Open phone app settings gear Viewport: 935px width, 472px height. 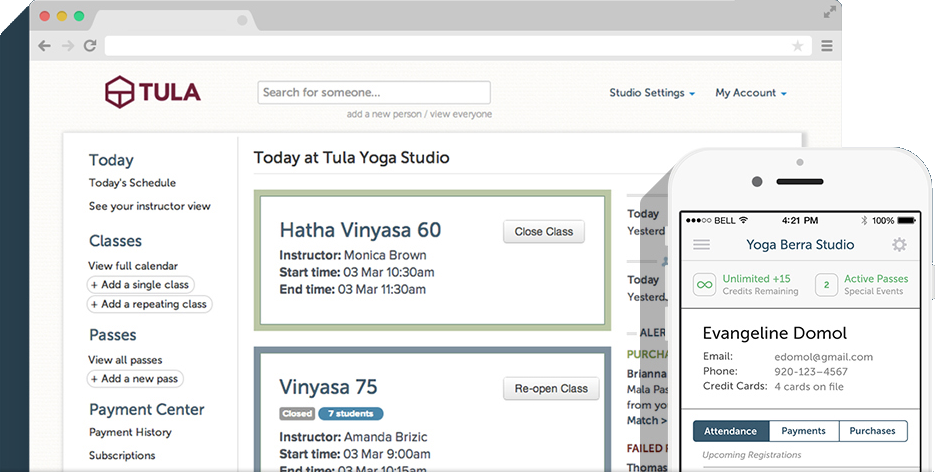(x=899, y=244)
